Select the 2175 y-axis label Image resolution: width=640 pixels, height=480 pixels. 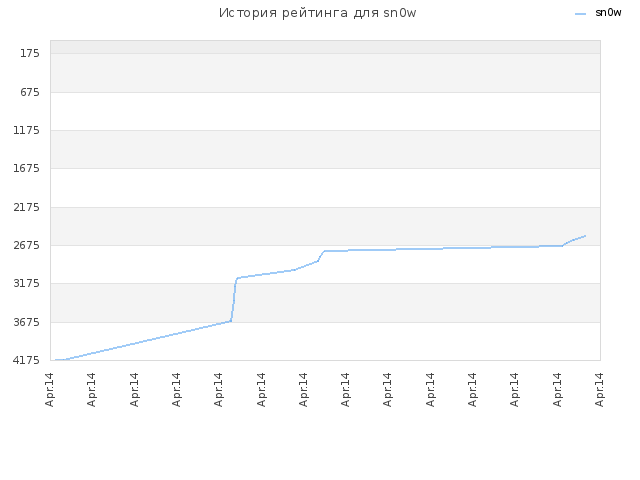tap(27, 207)
